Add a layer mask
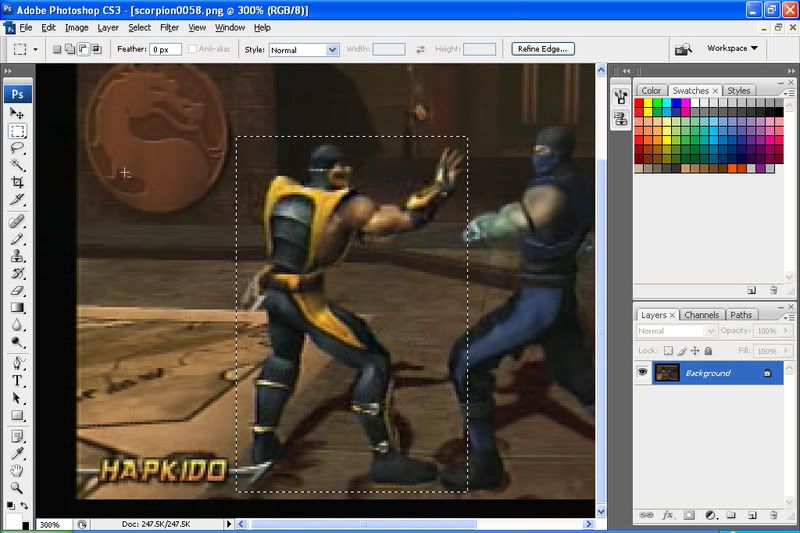Viewport: 800px width, 533px height. [x=689, y=515]
